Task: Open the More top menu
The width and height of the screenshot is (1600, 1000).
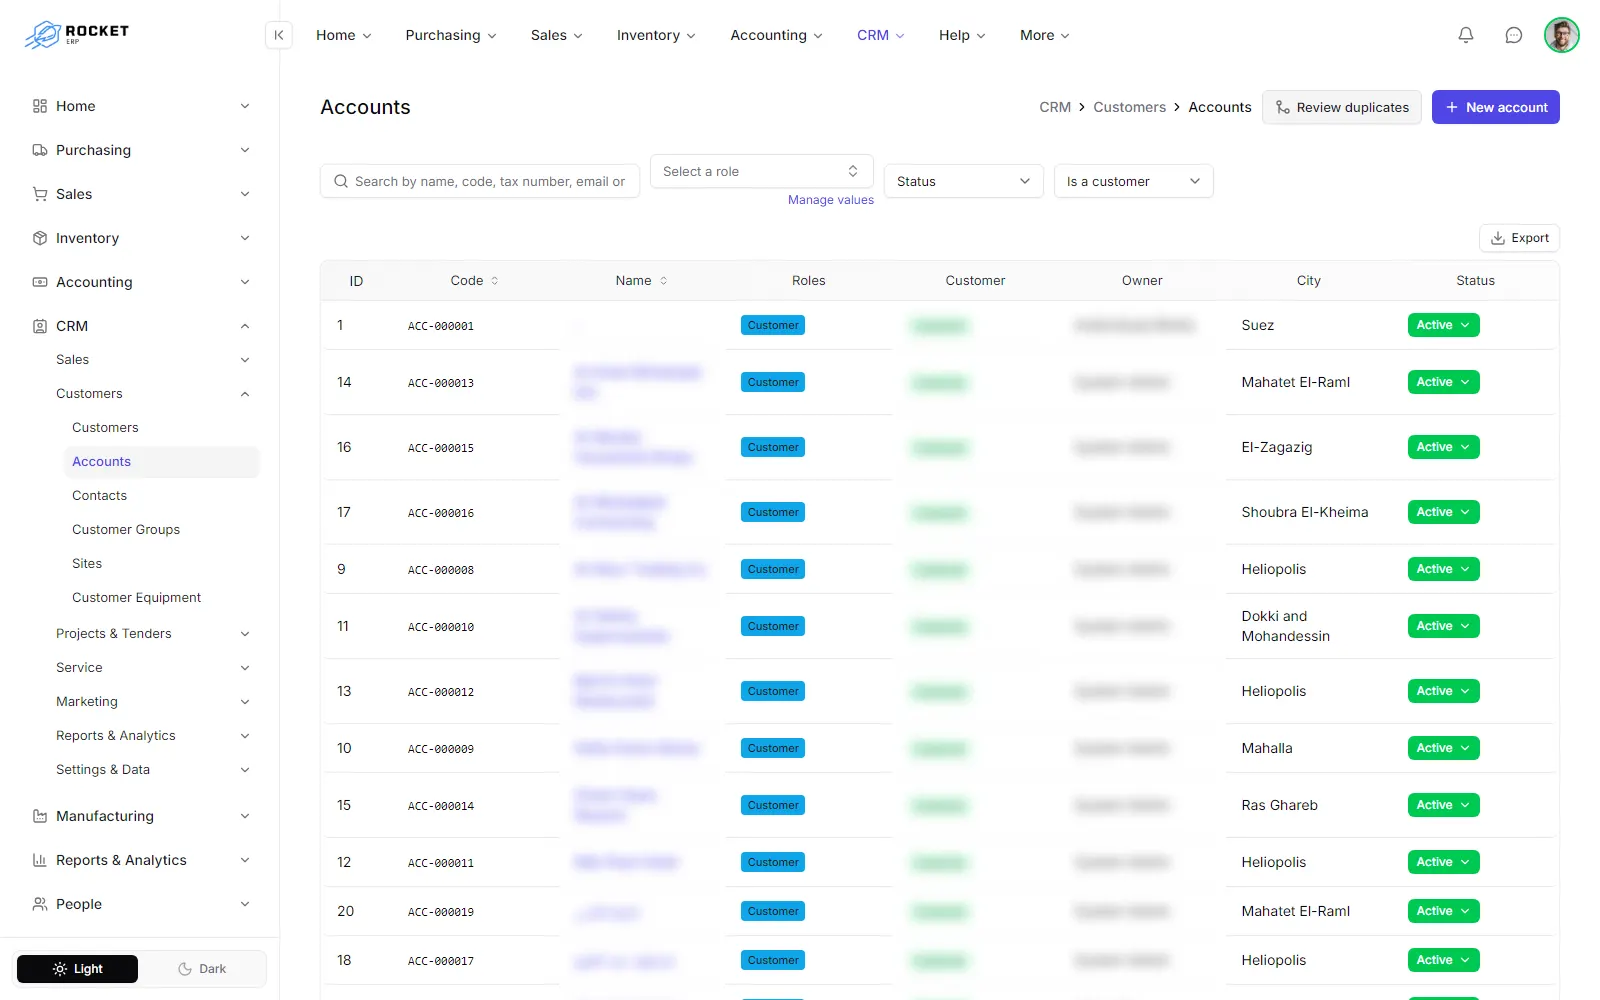Action: click(x=1045, y=35)
